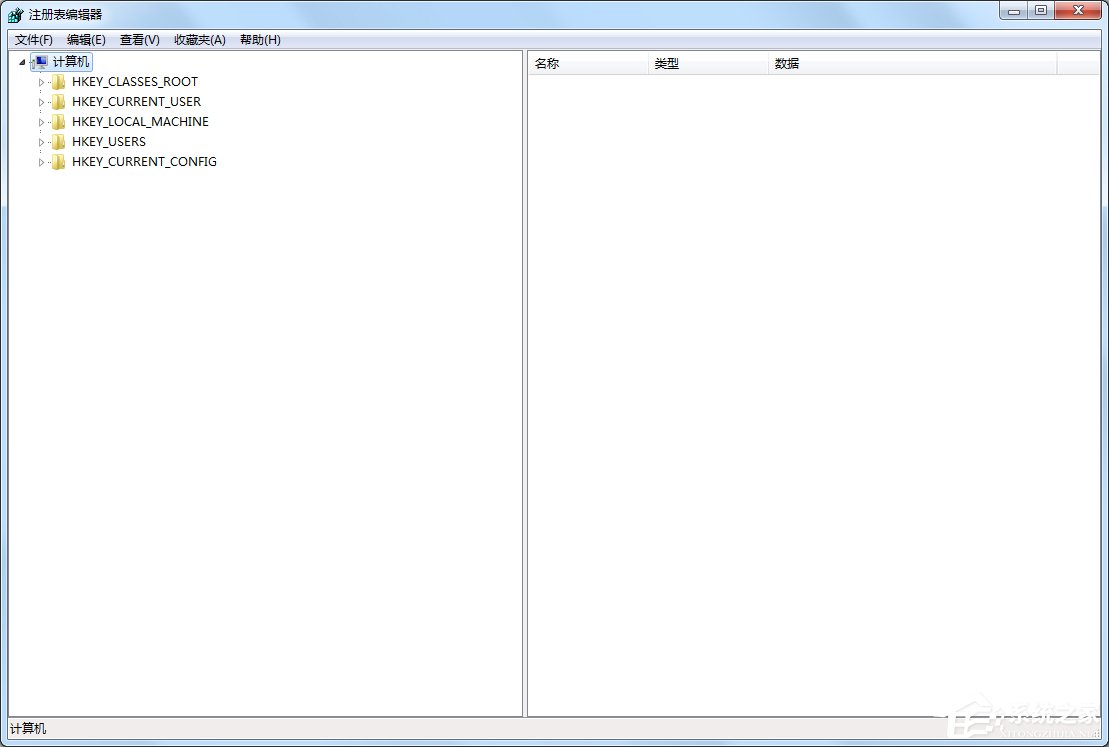This screenshot has height=747, width=1109.
Task: Collapse the 计算机 tree node
Action: pos(20,61)
